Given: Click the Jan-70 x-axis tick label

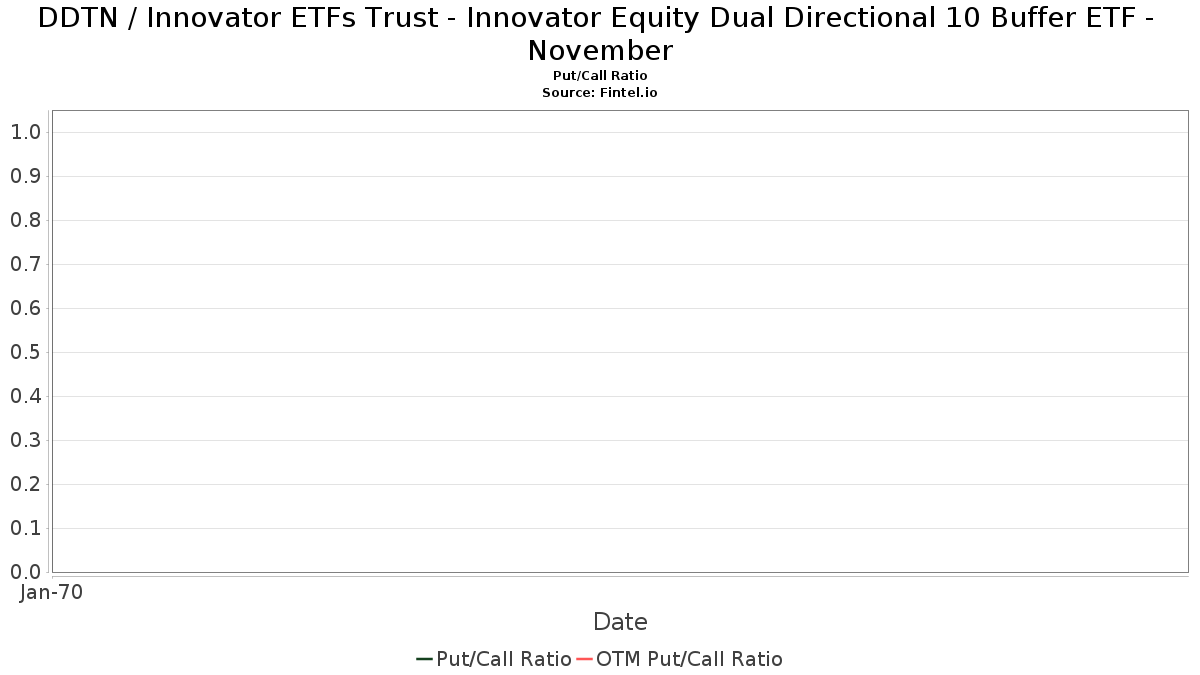Looking at the screenshot, I should [51, 592].
